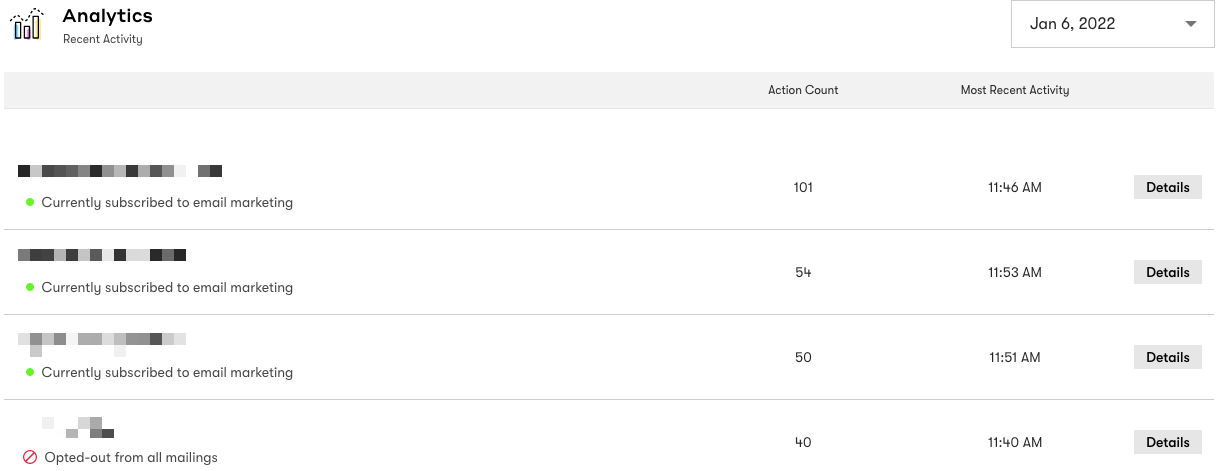Click the date dropdown arrow

pos(1191,25)
